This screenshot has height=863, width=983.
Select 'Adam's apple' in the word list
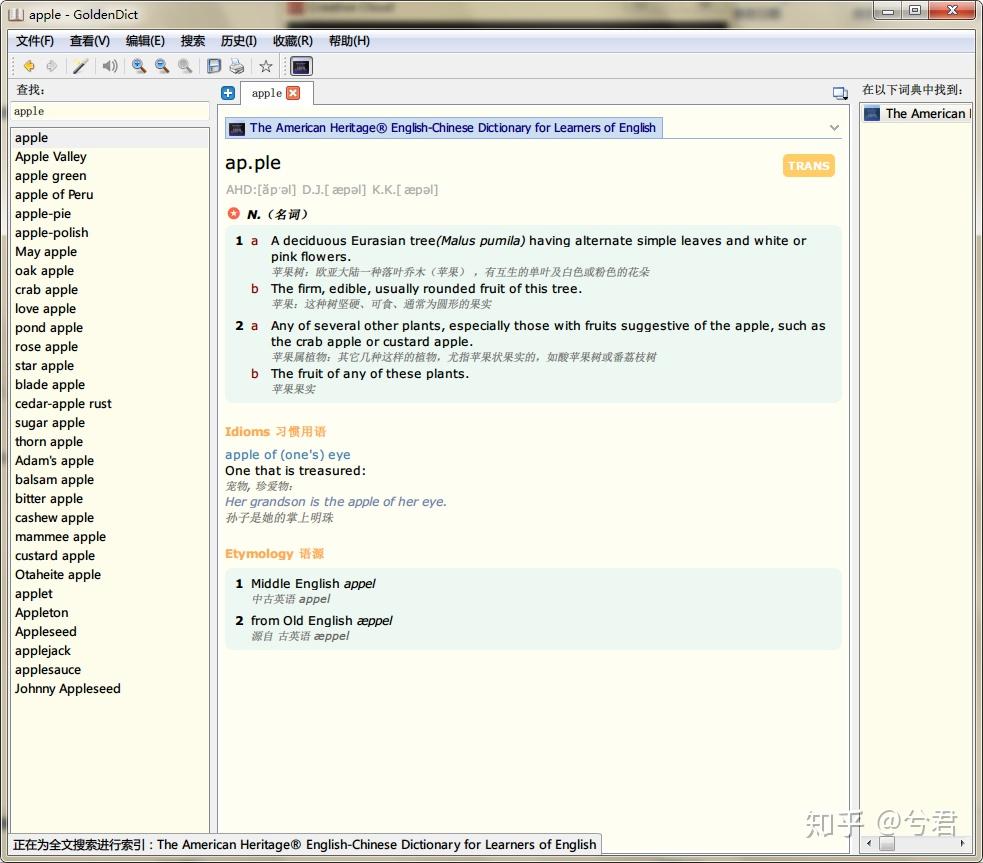pyautogui.click(x=110, y=461)
